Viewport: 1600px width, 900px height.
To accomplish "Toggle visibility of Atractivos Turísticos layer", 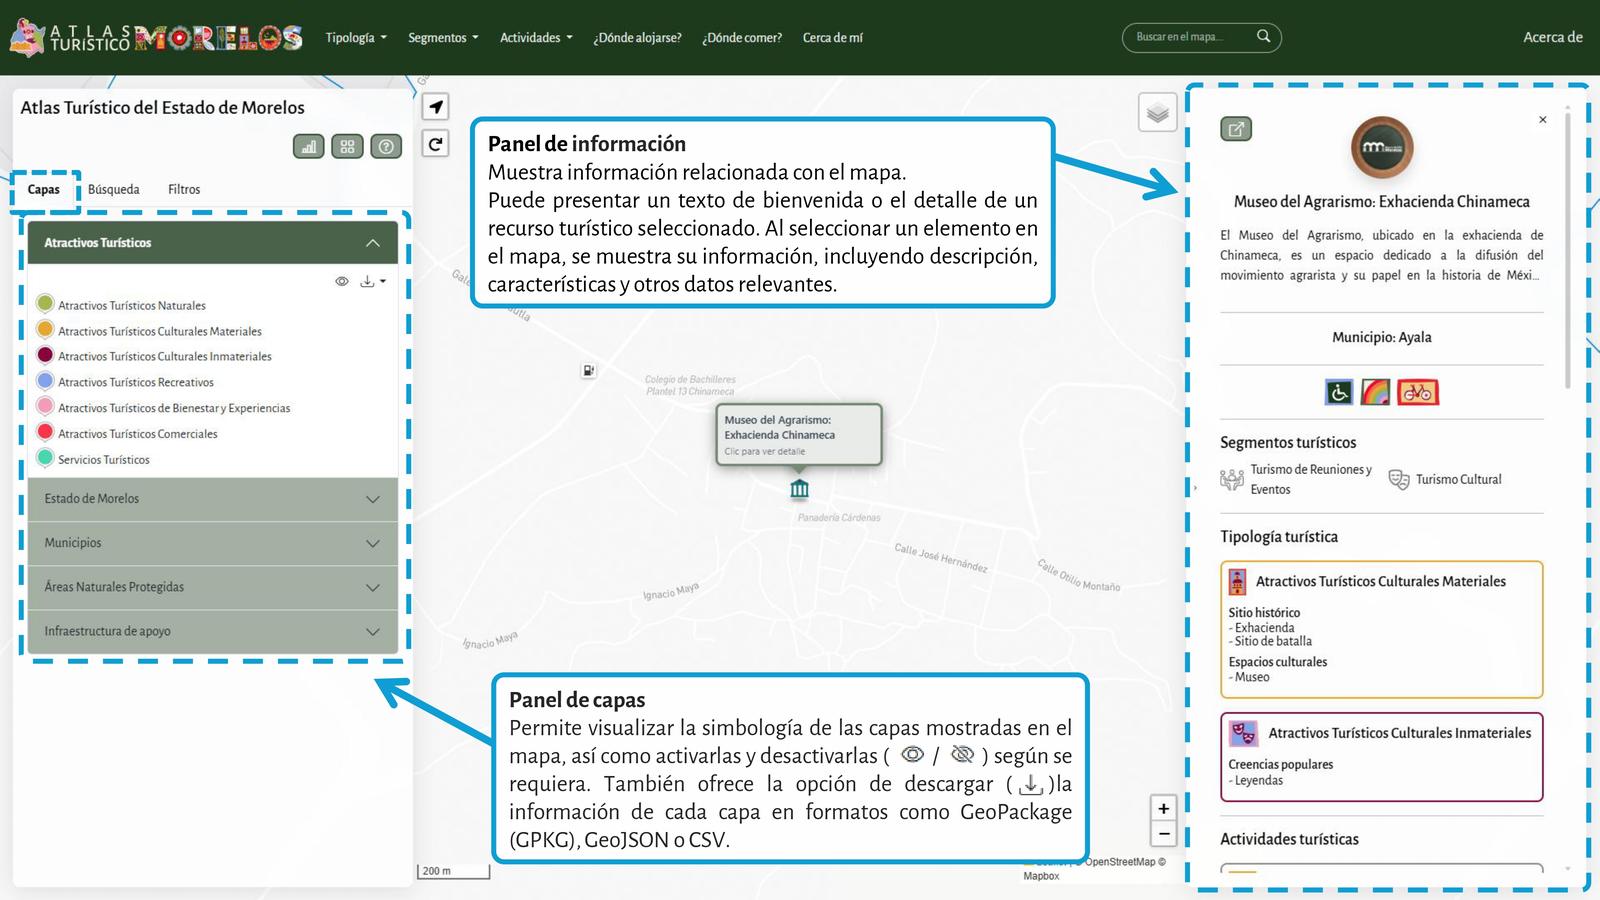I will [342, 282].
